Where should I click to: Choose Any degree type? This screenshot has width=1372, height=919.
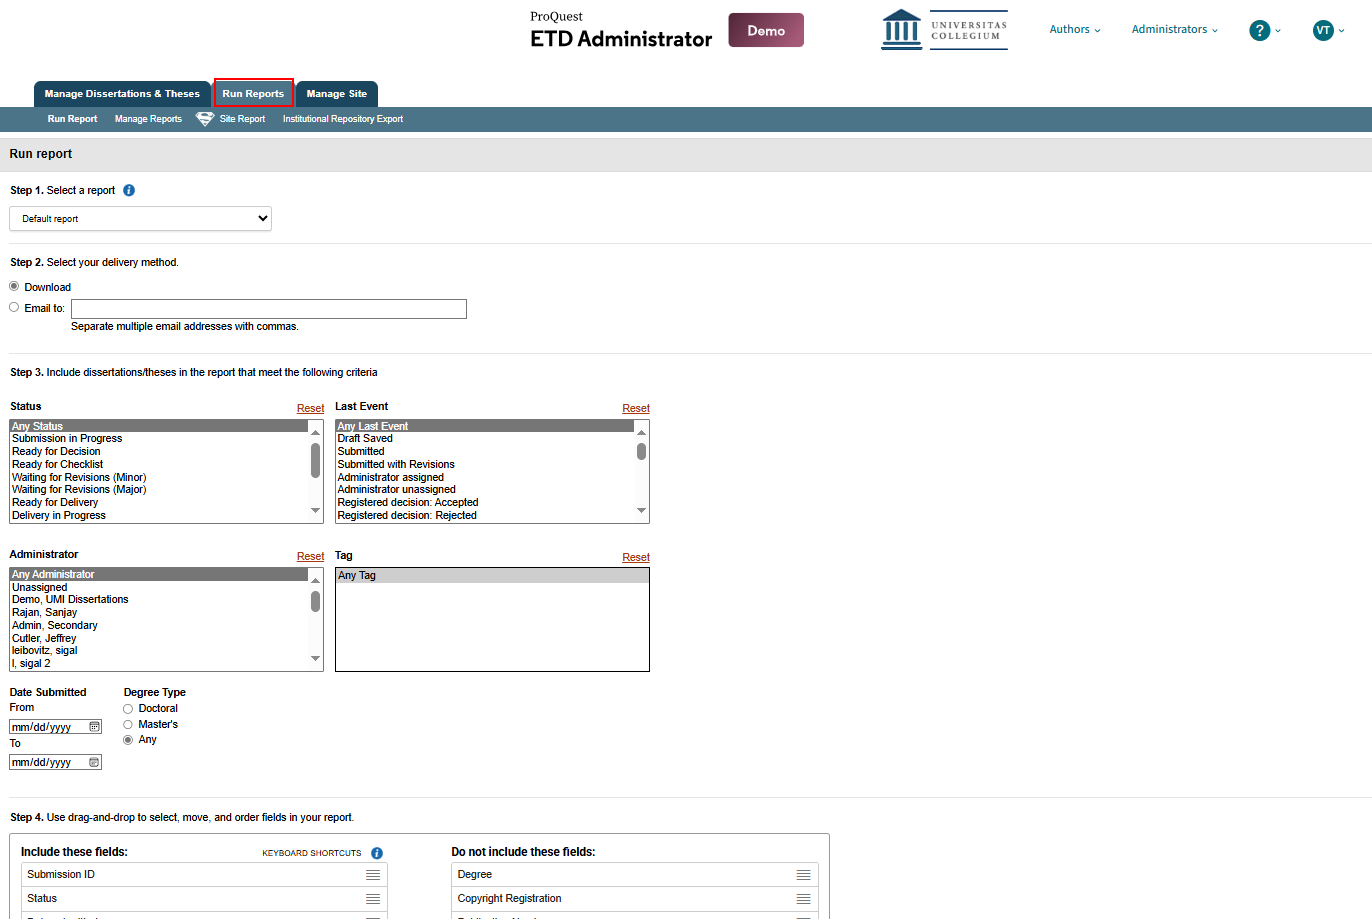128,740
